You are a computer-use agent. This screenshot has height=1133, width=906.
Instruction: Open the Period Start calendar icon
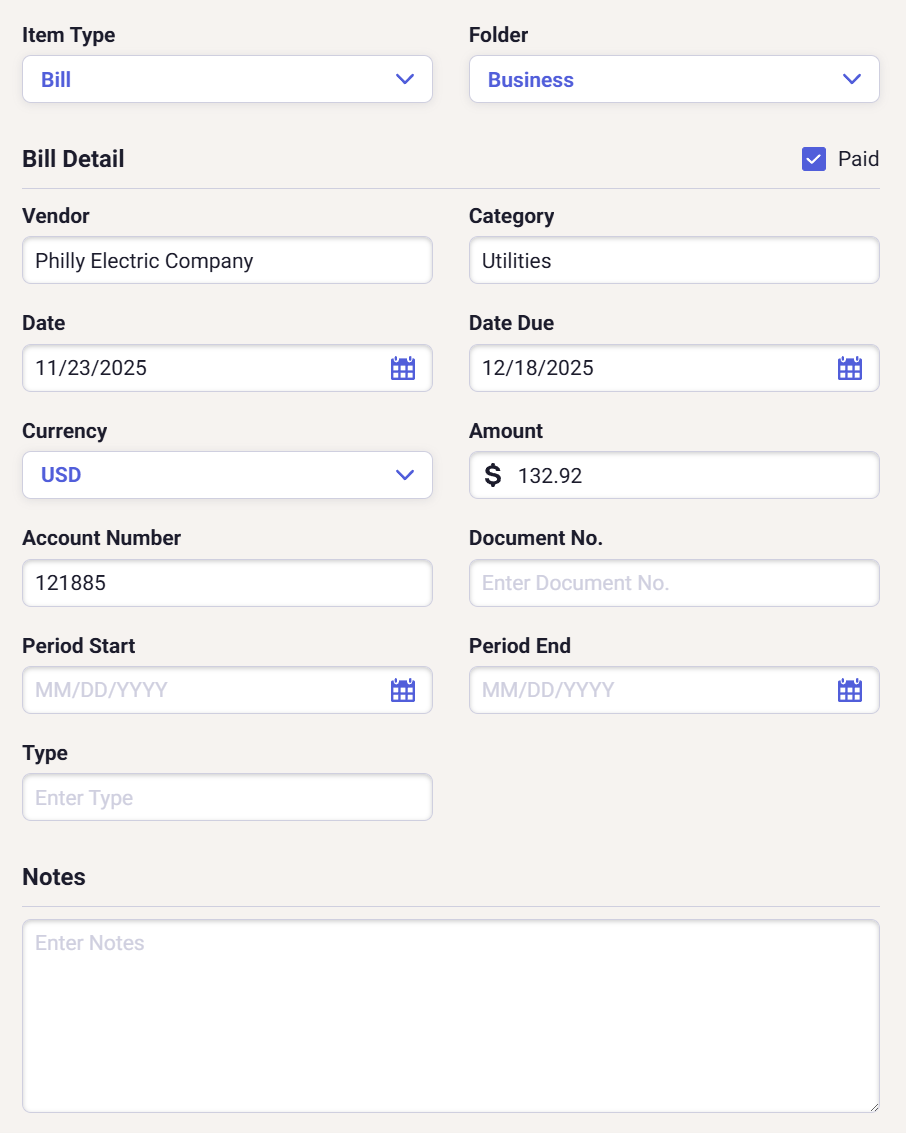402,690
